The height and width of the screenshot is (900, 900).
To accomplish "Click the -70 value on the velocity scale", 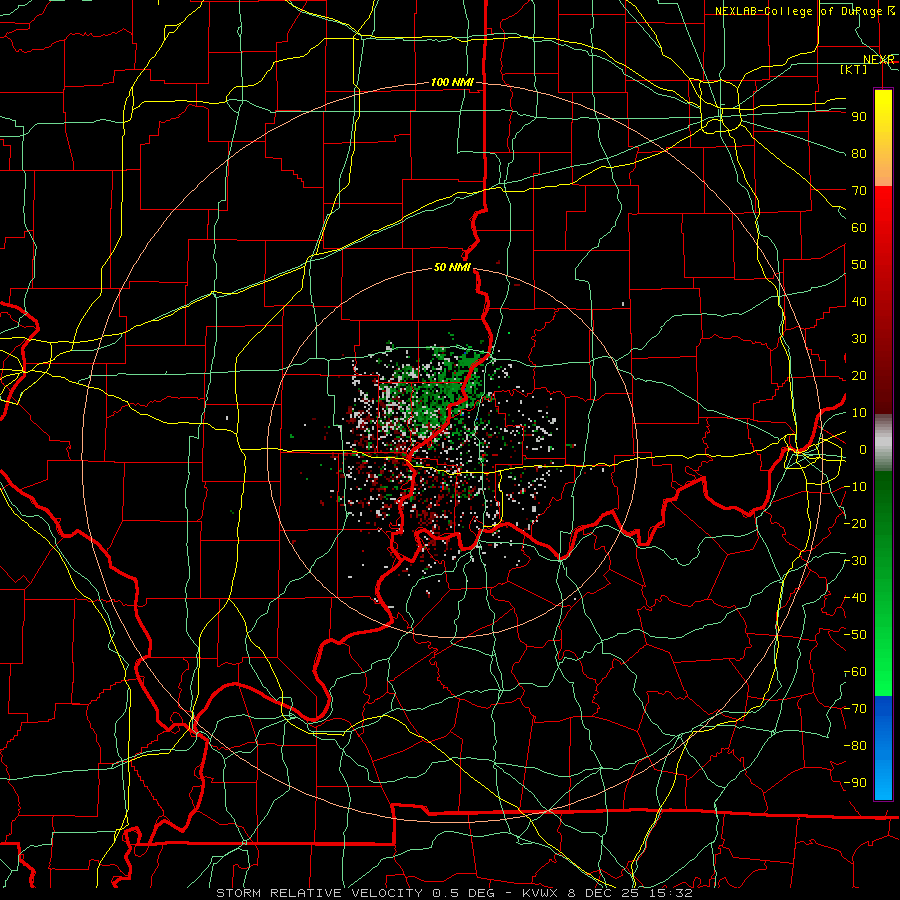I will pos(856,709).
